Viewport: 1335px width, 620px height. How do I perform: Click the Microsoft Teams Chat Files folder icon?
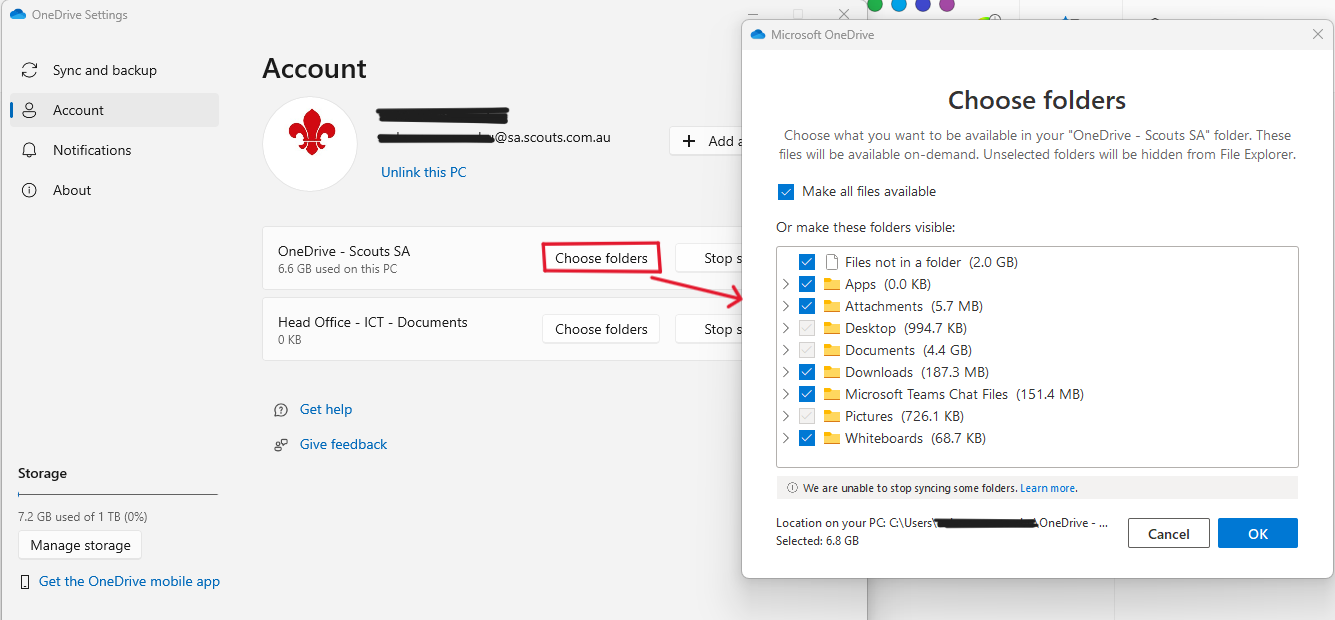coord(831,394)
